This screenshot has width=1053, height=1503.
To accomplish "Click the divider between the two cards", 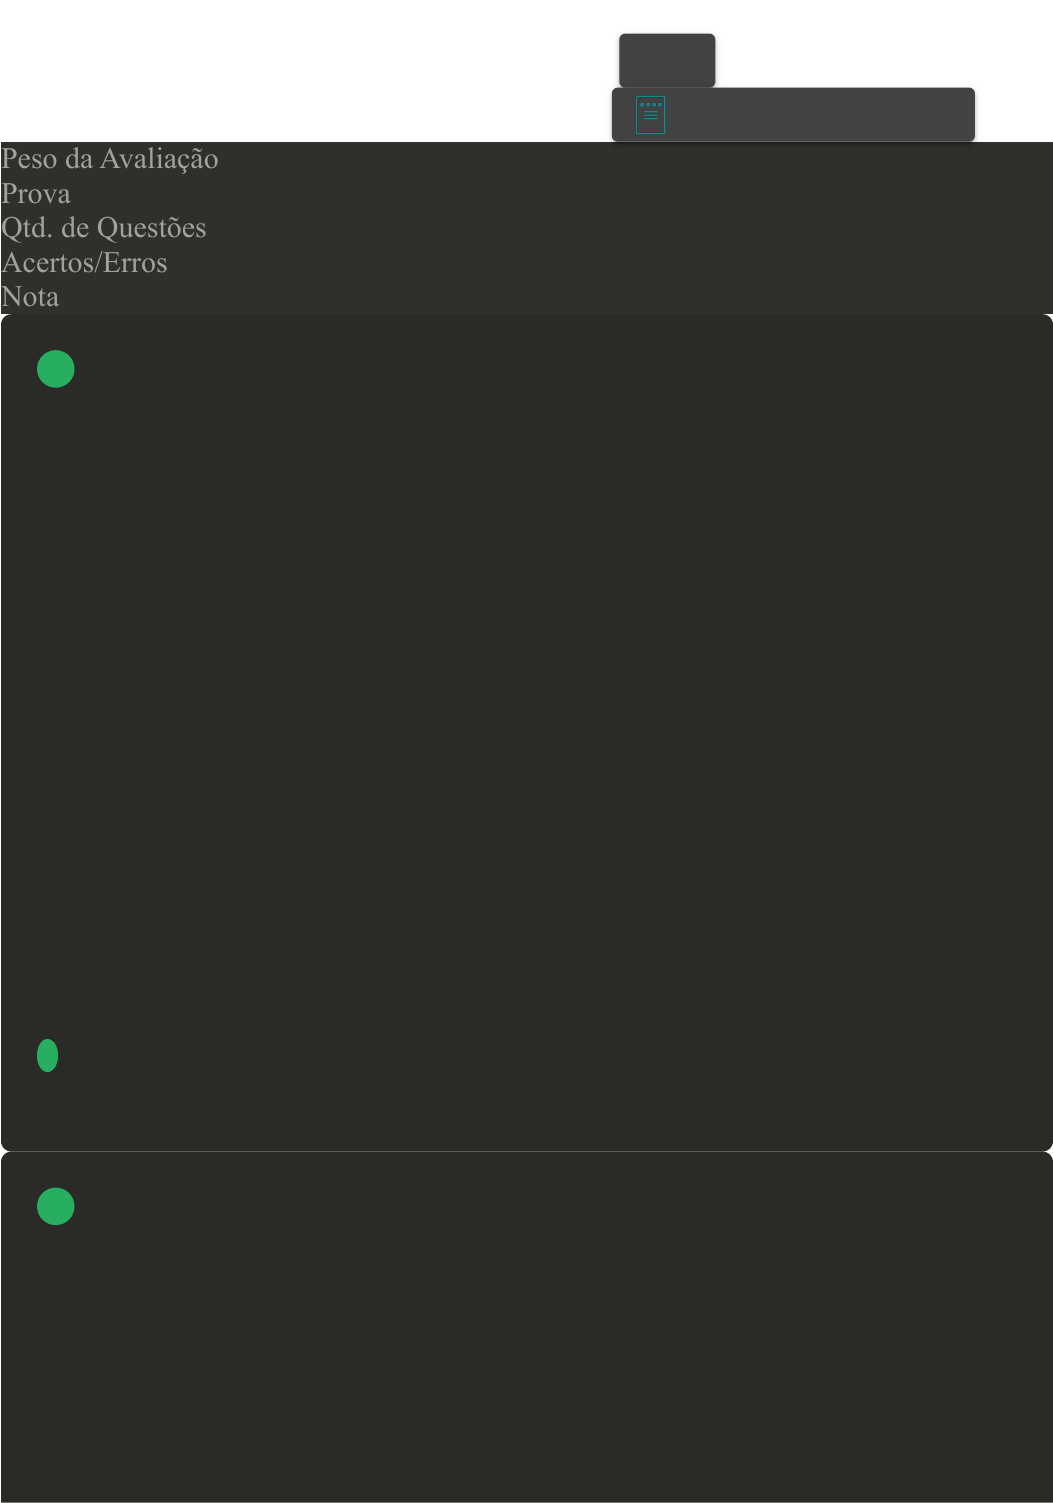I will (x=526, y=1151).
